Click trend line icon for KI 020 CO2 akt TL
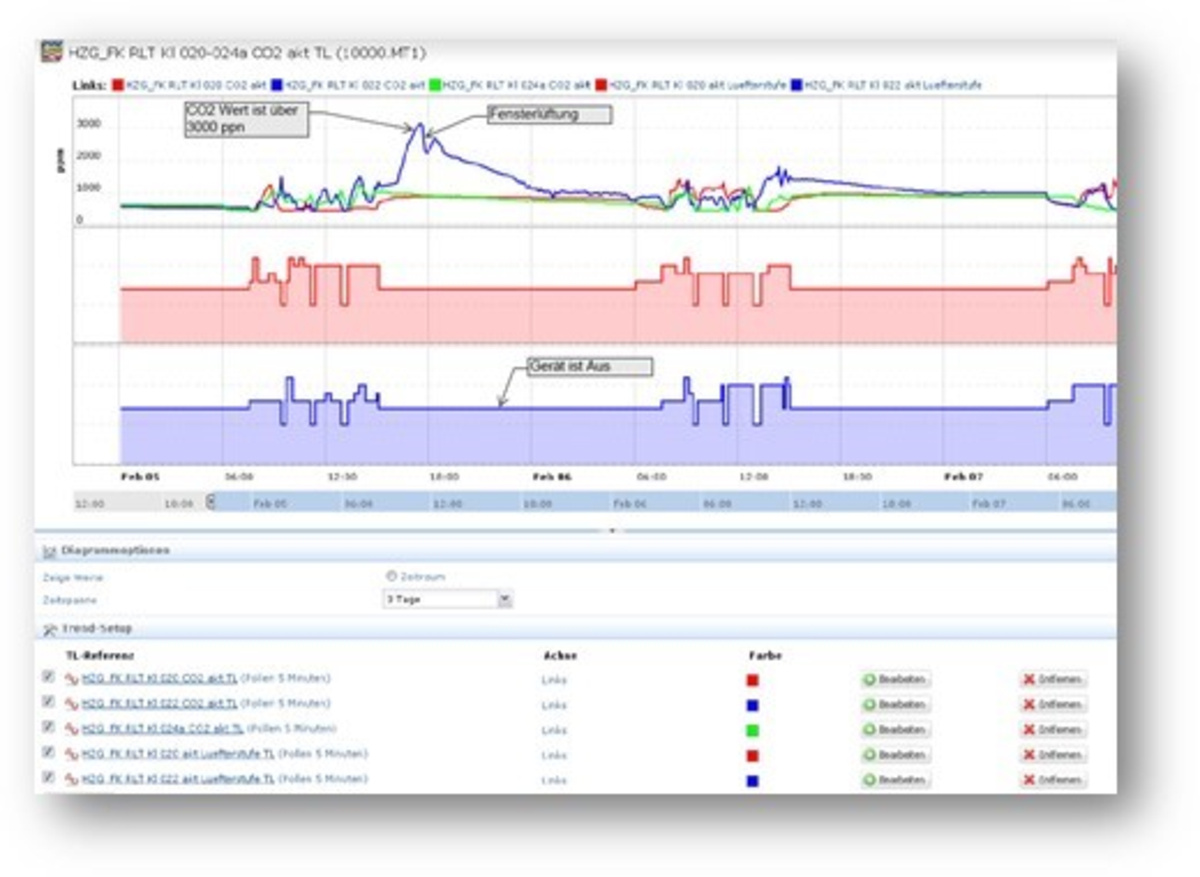The image size is (1200, 877). pos(71,679)
